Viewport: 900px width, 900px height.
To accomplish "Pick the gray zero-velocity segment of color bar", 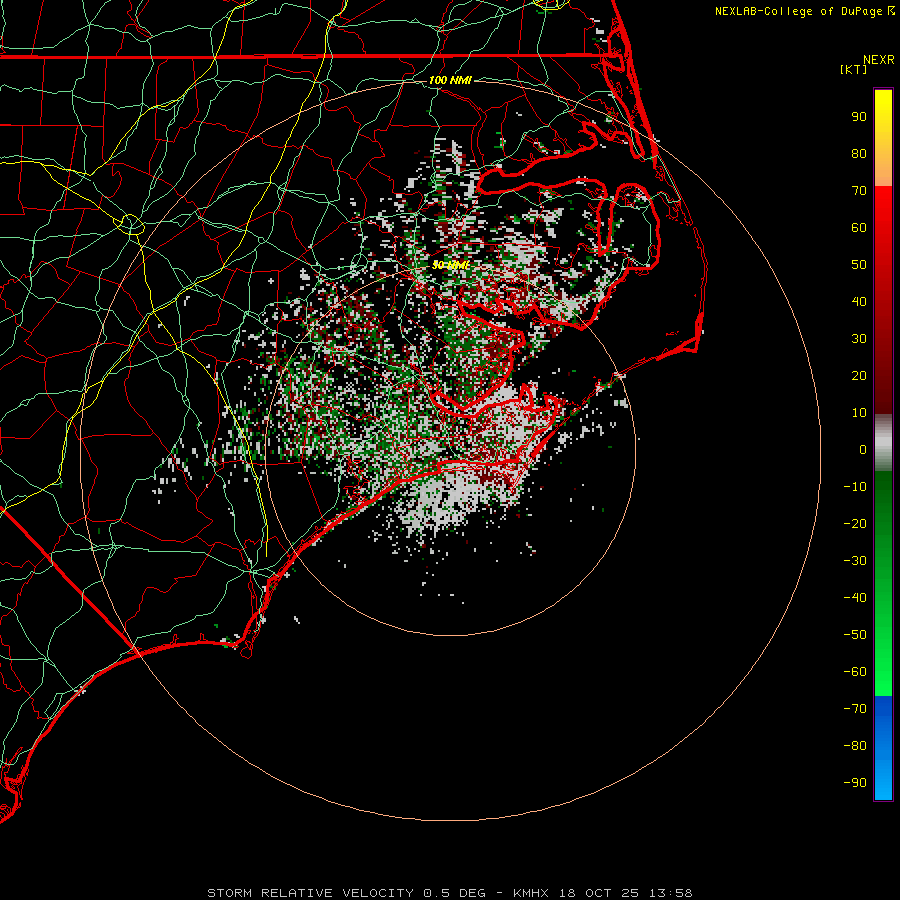I will [883, 442].
